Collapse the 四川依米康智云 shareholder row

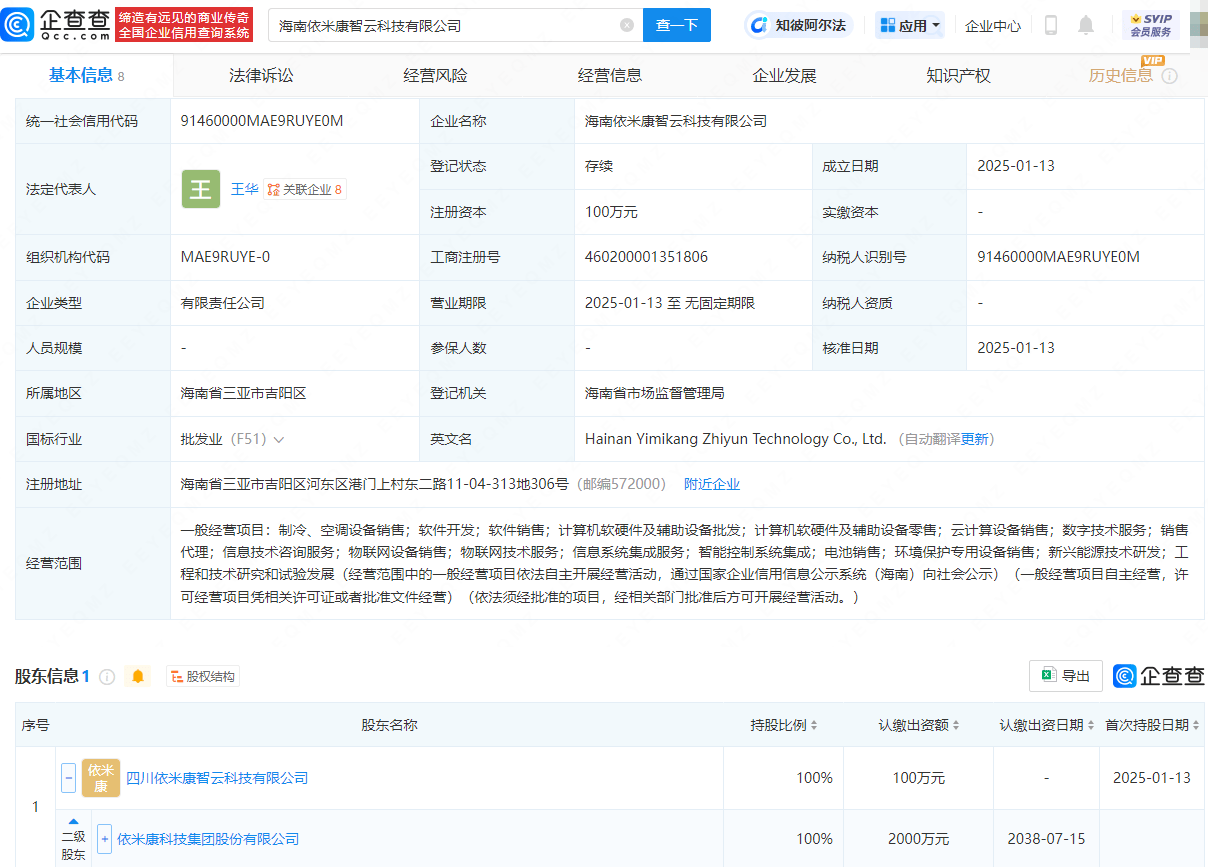point(68,778)
